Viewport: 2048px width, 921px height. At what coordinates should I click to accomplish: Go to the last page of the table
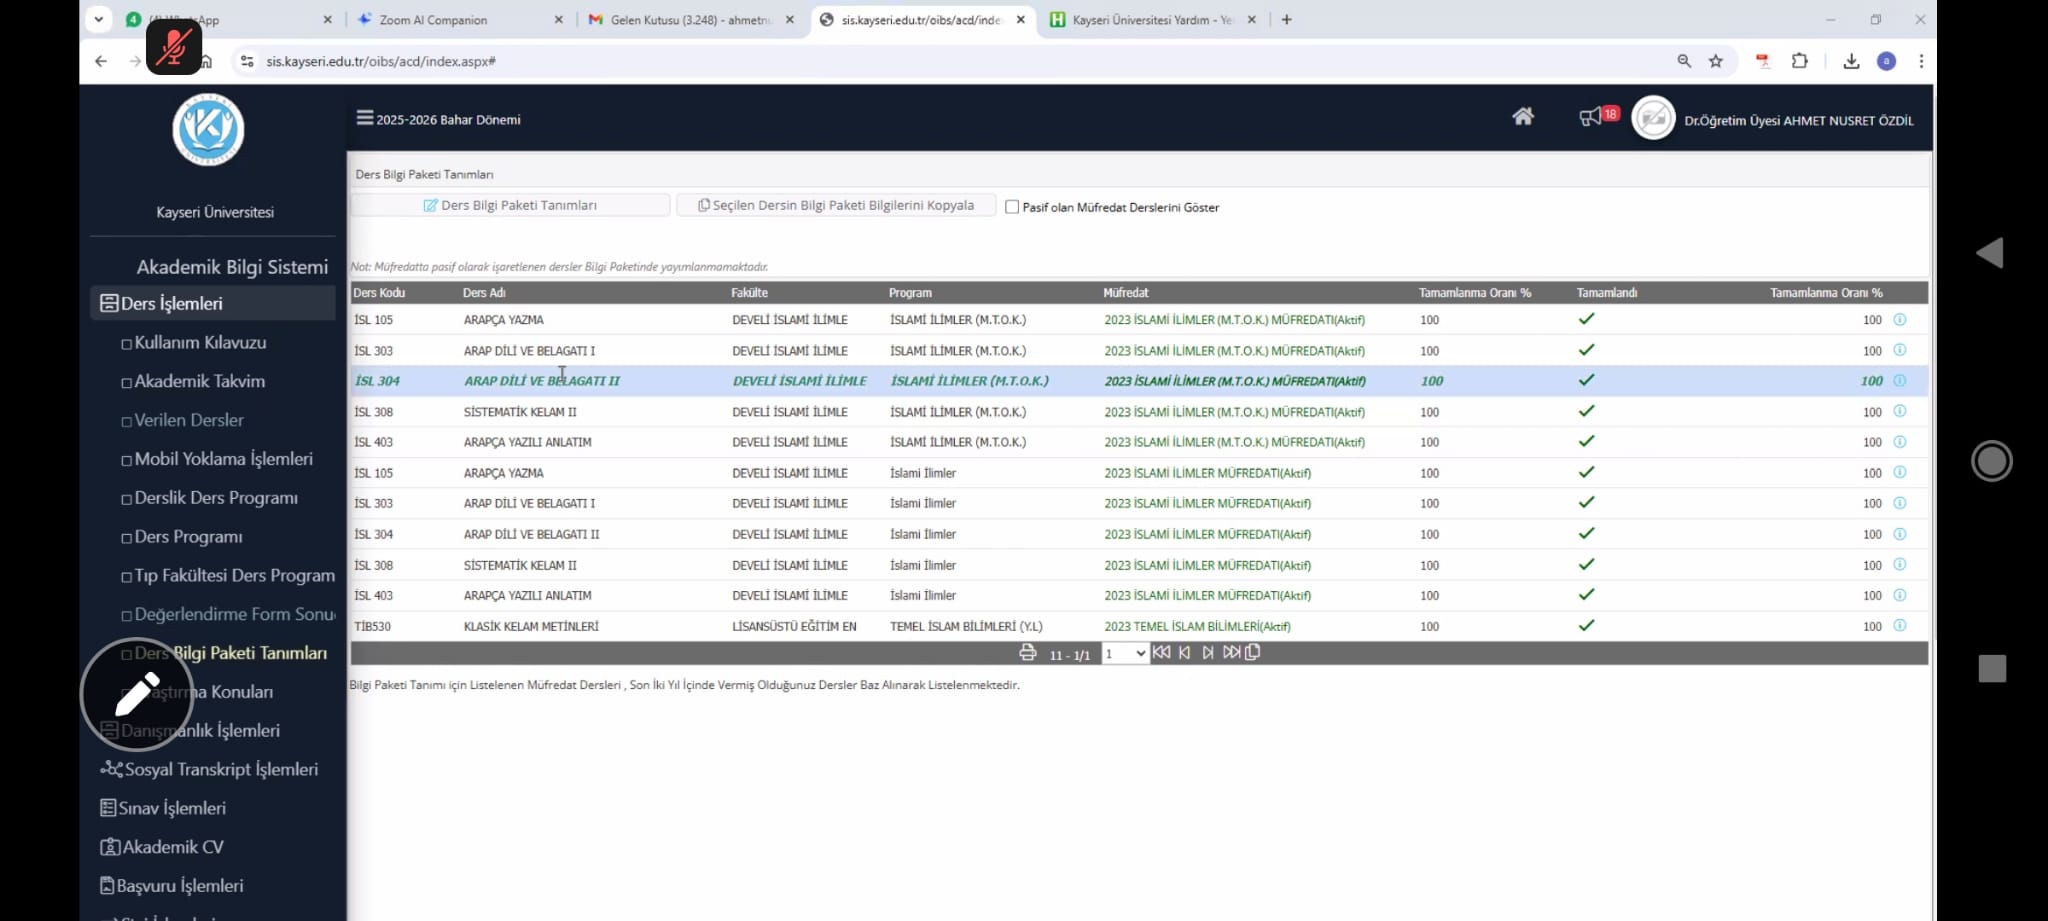[x=1231, y=653]
